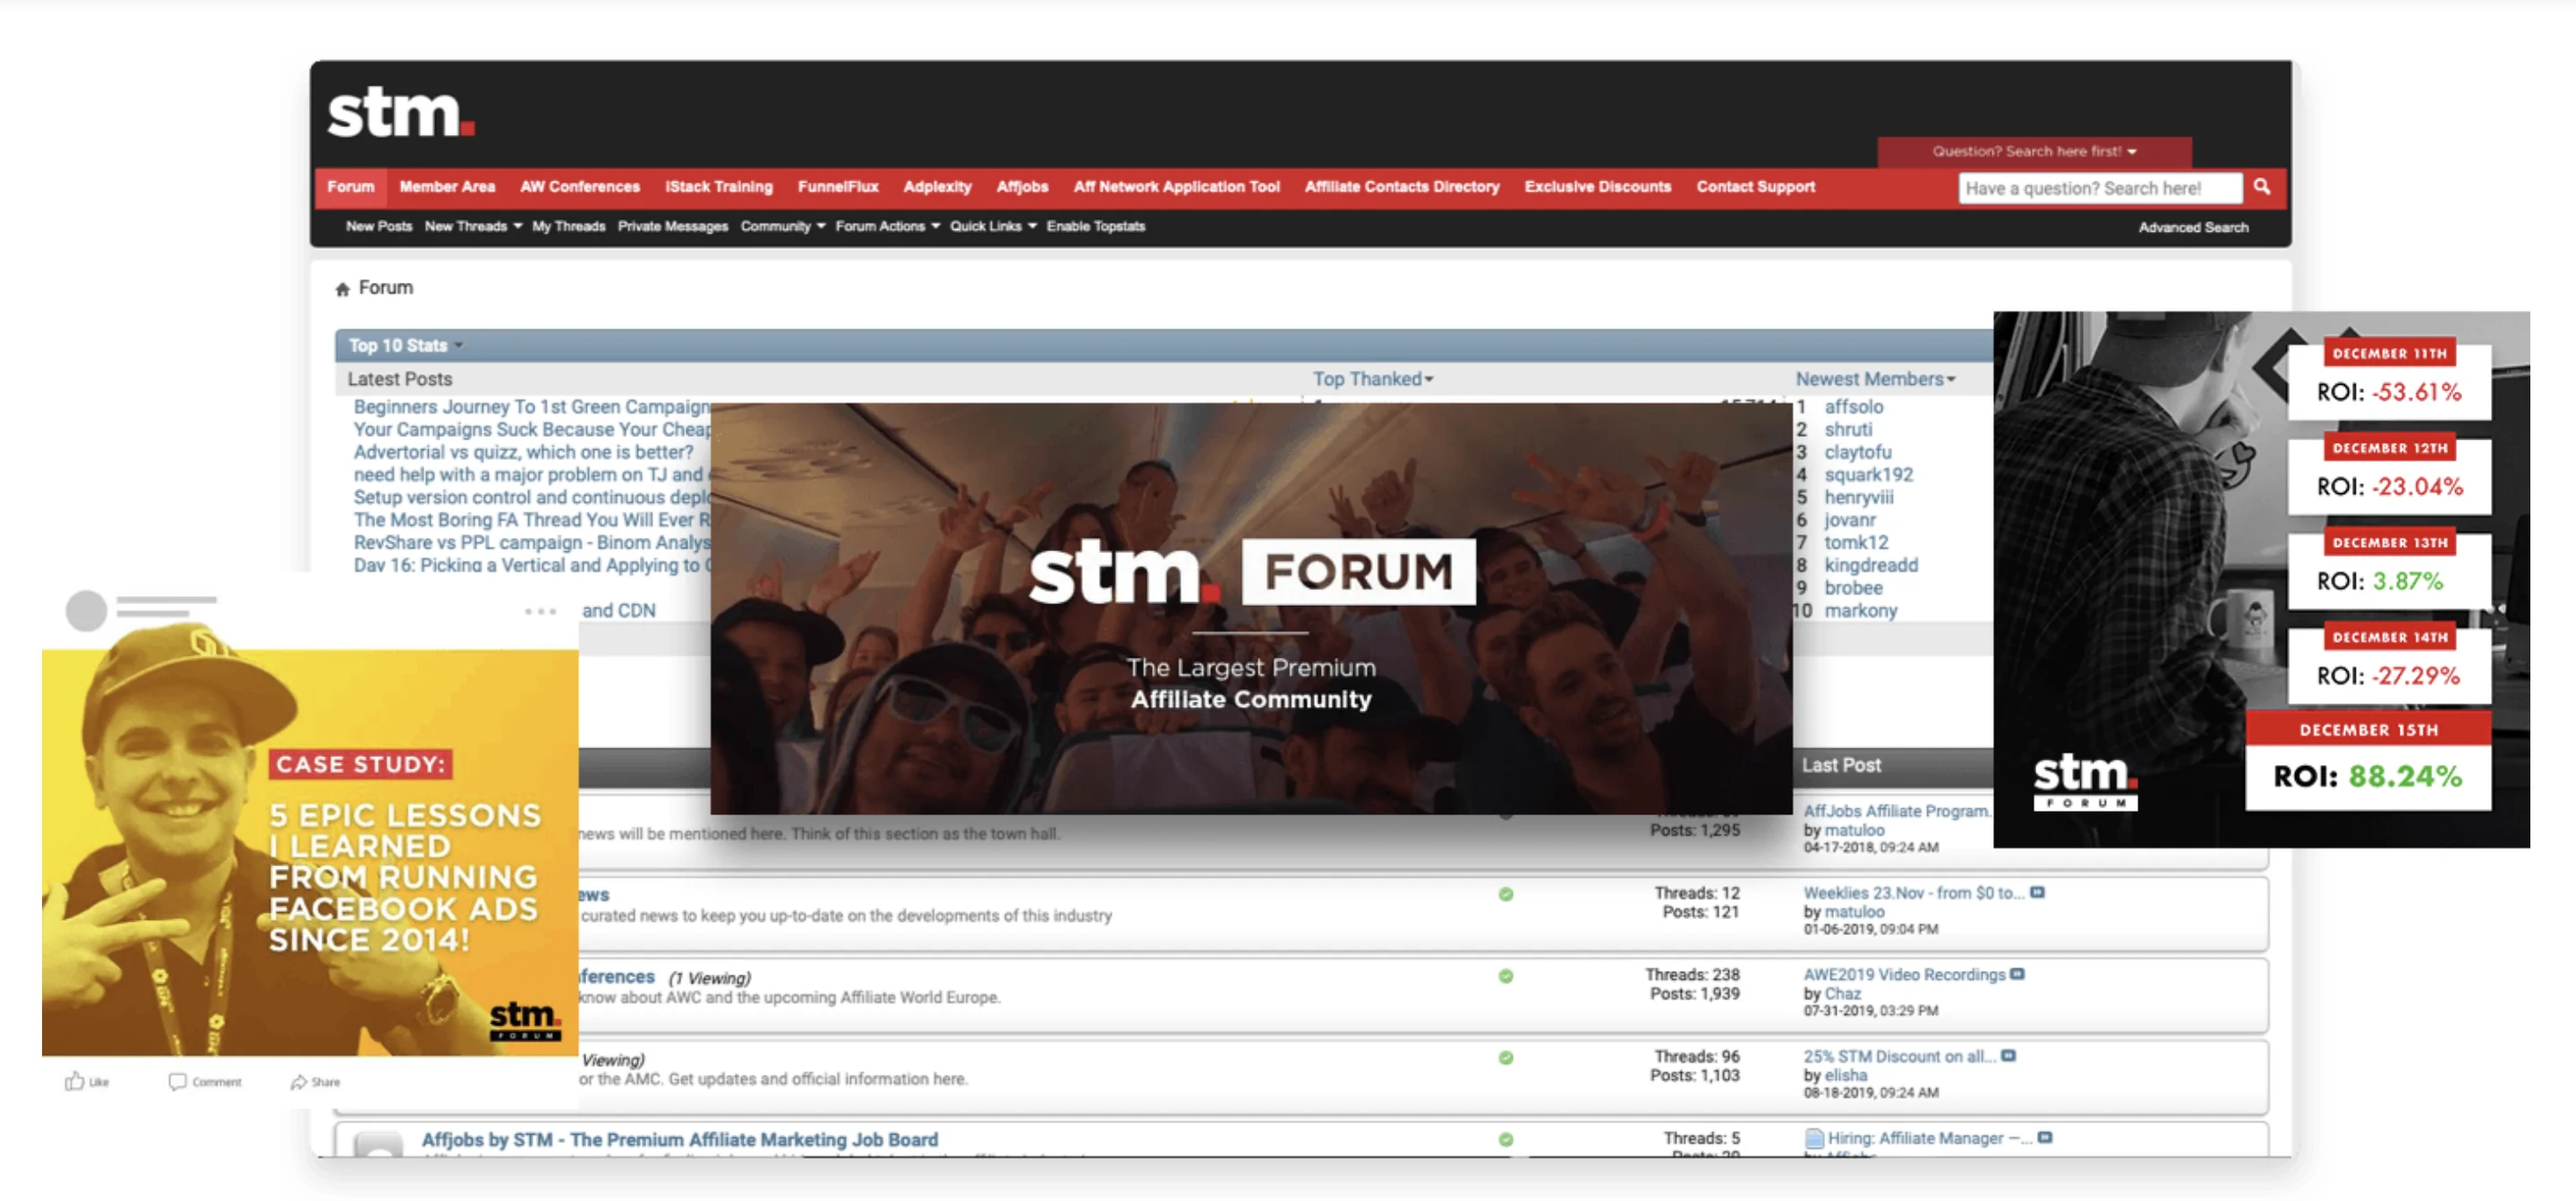Click the Like thumbs-up icon
This screenshot has height=1201, width=2576.
pyautogui.click(x=74, y=1081)
